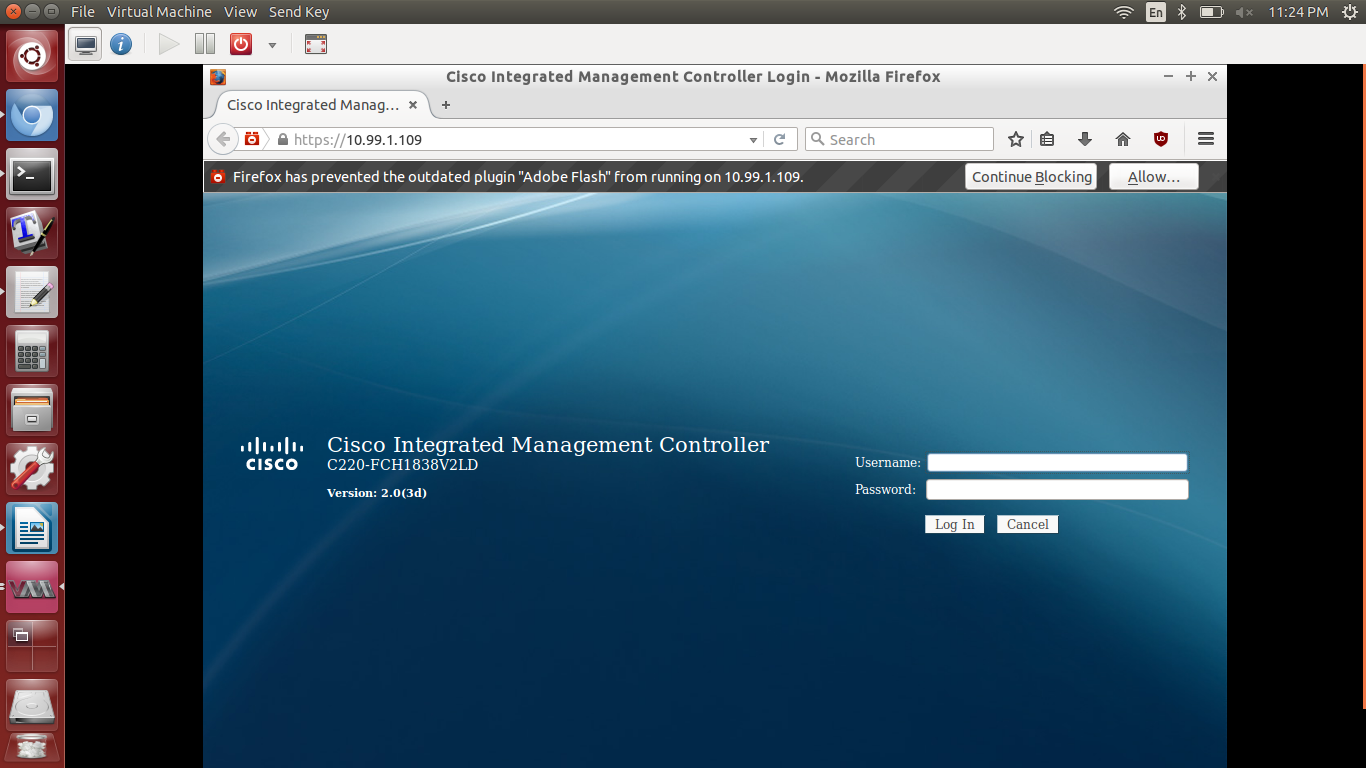Open the text editor pencil notepad icon
The width and height of the screenshot is (1366, 768).
tap(32, 293)
